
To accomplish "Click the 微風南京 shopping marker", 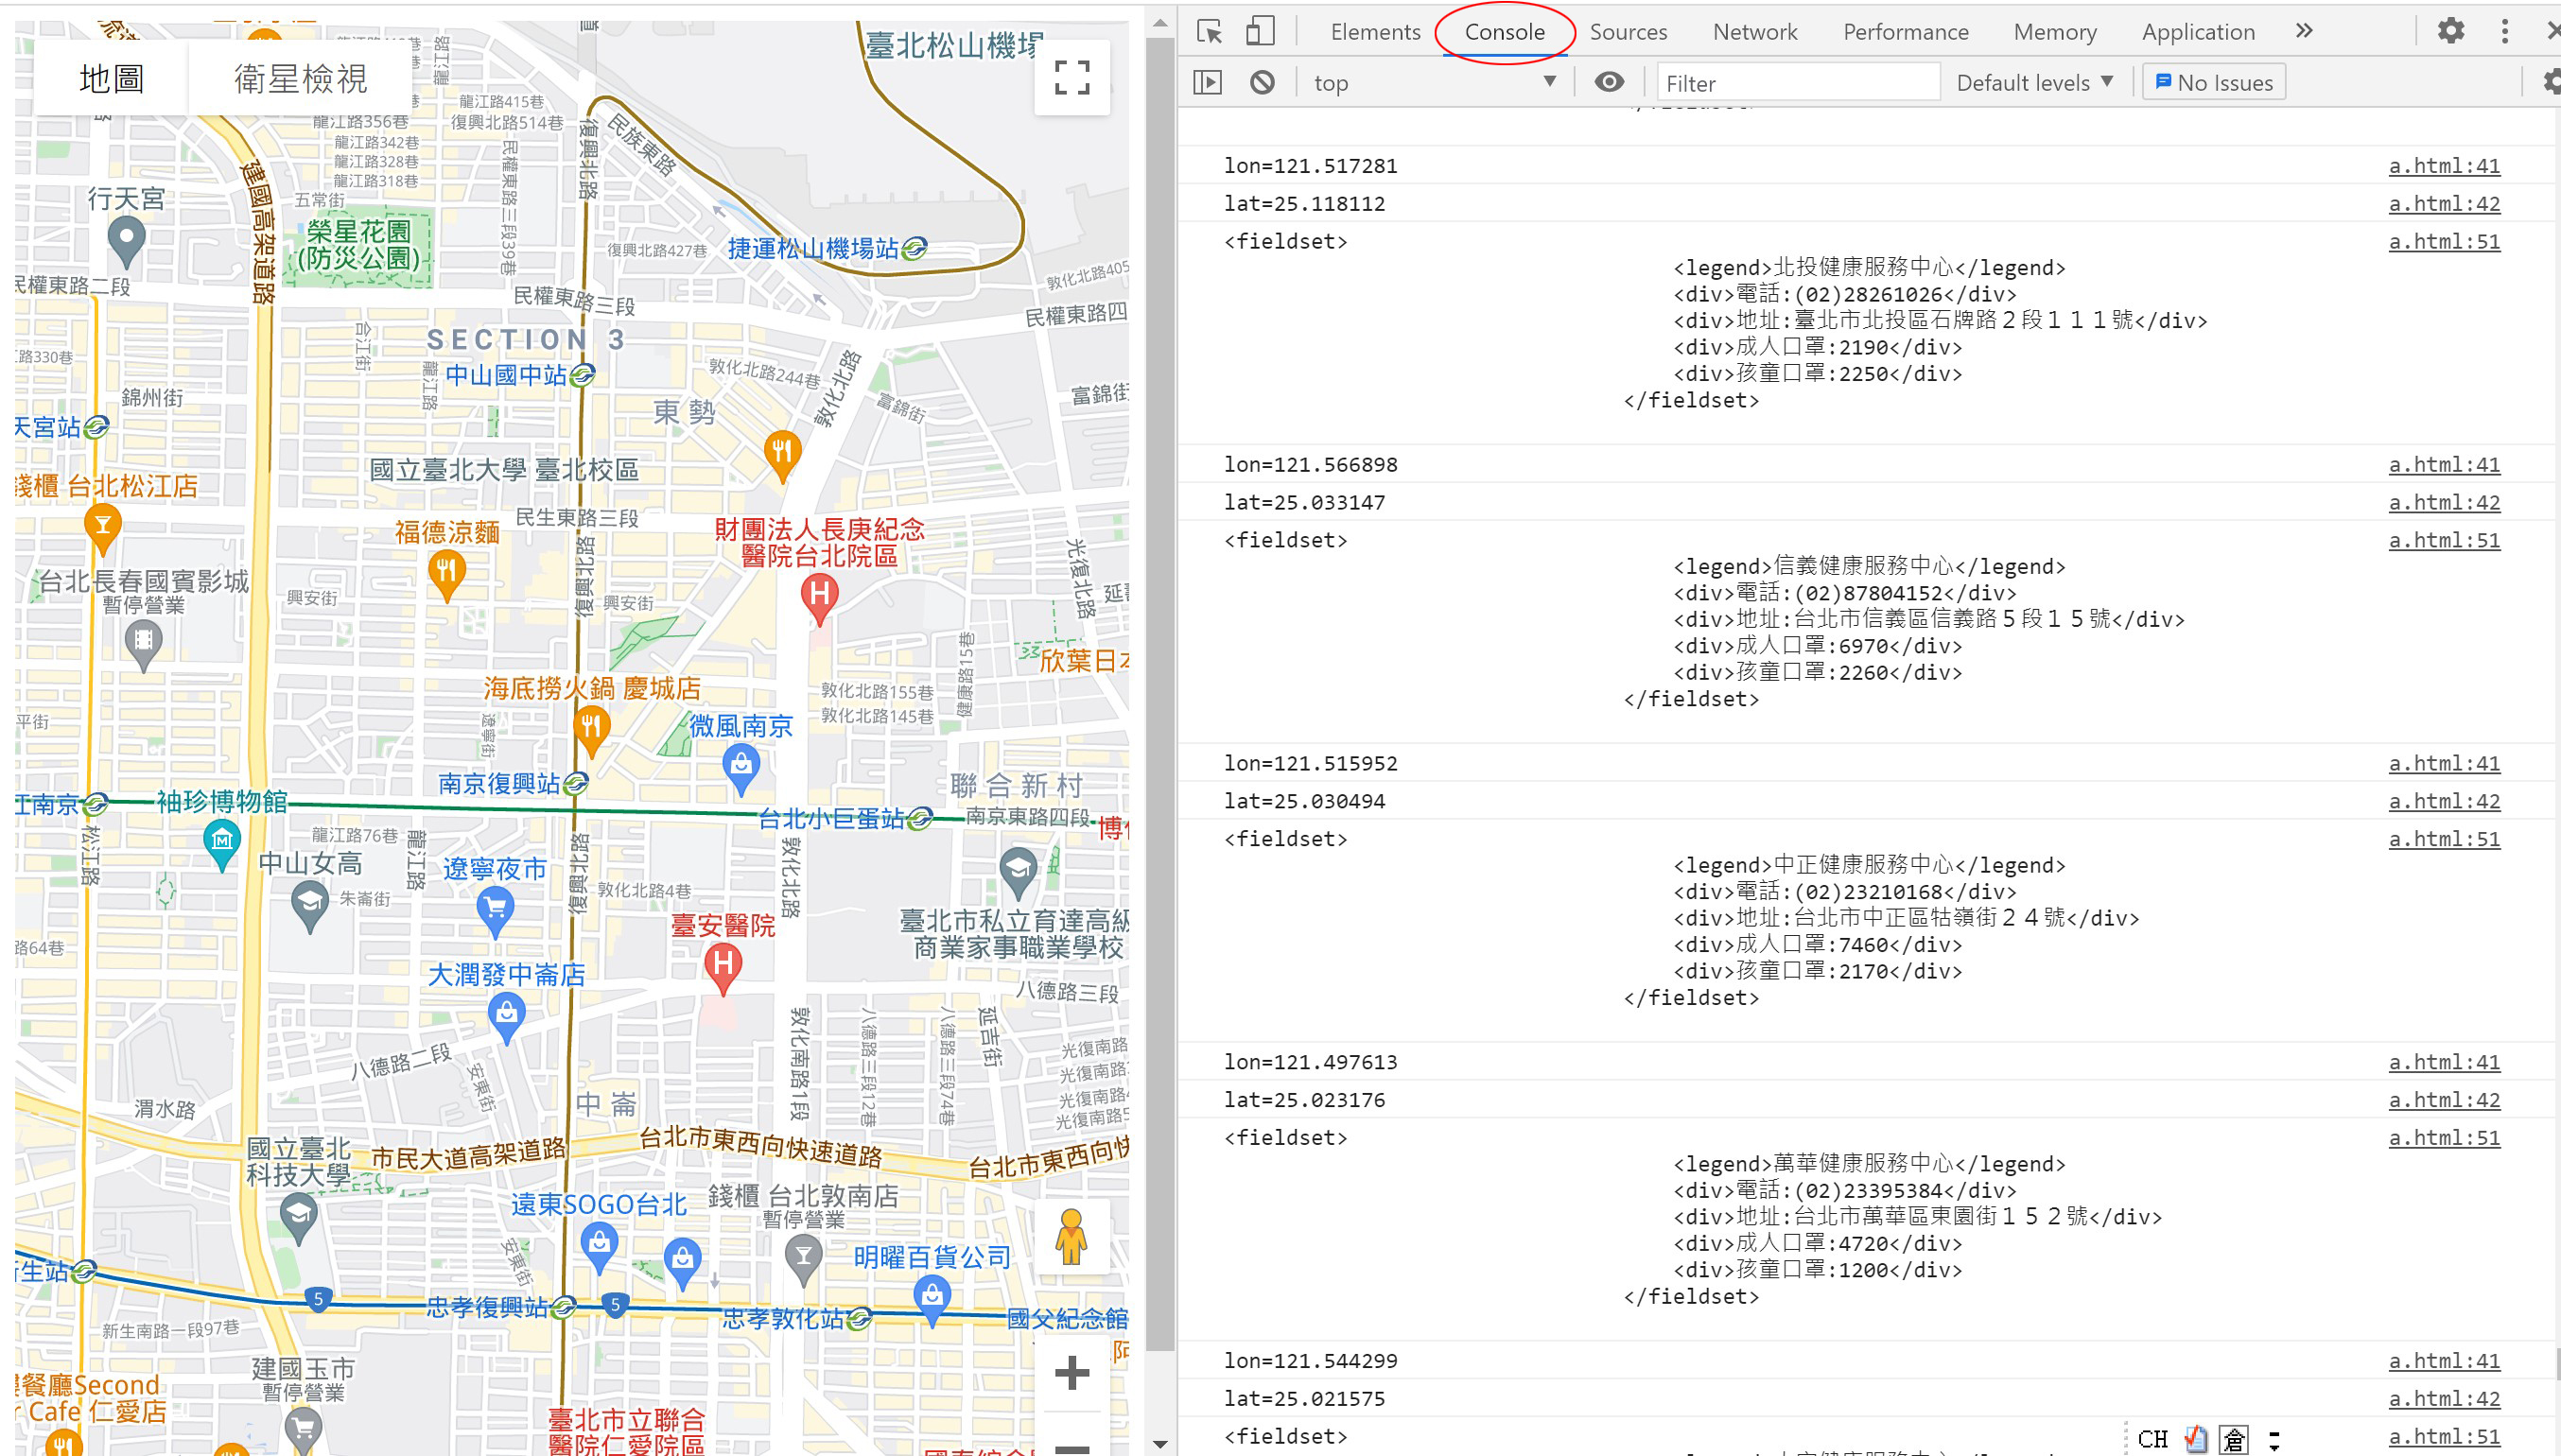I will [741, 771].
